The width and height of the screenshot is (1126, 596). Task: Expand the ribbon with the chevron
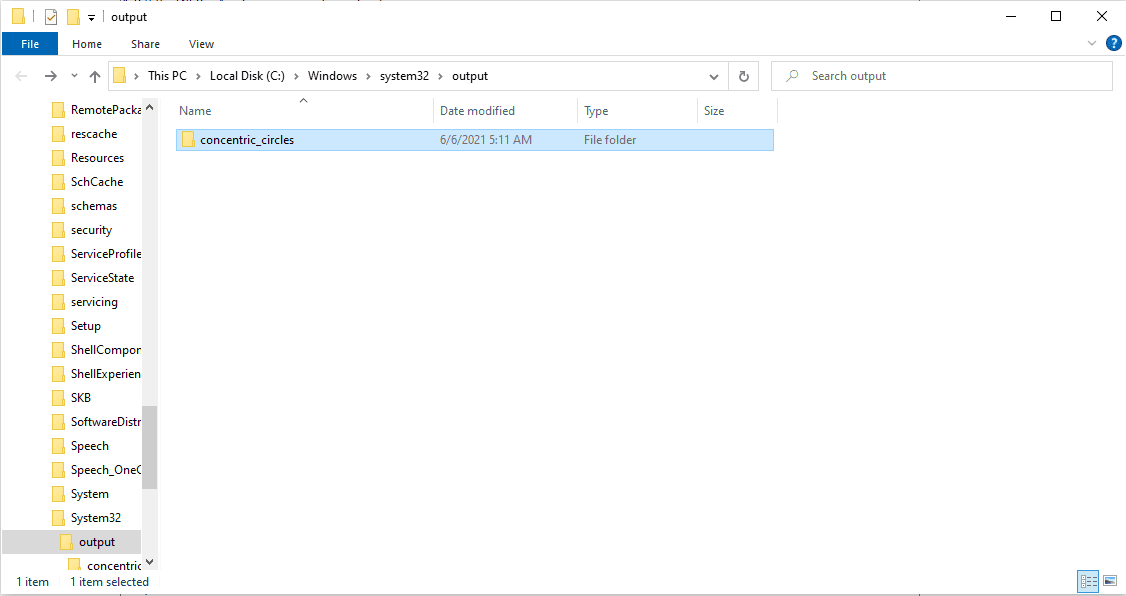click(1091, 43)
